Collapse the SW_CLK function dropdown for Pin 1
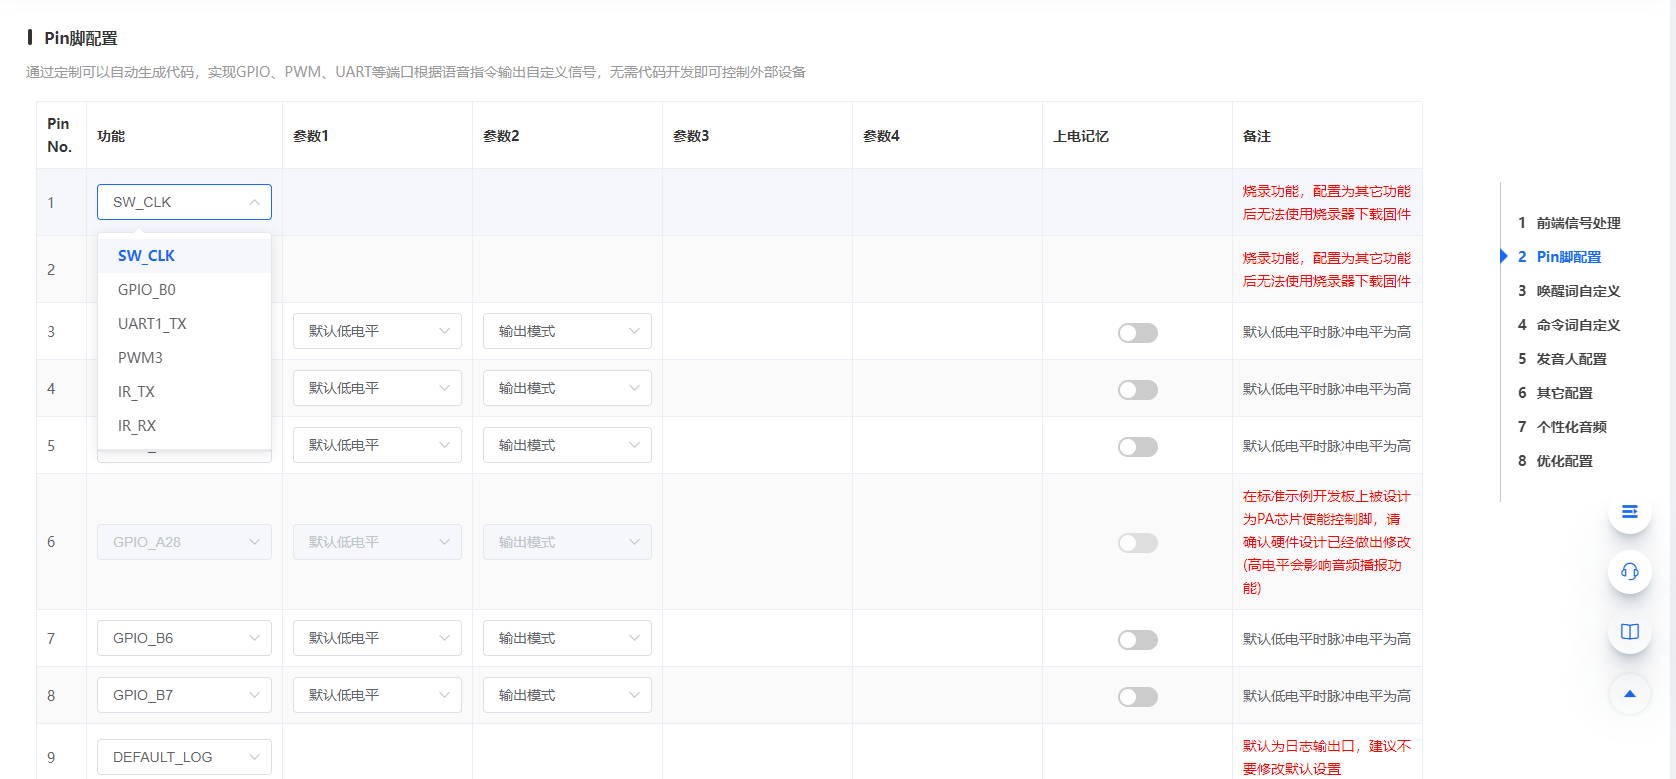Image resolution: width=1676 pixels, height=779 pixels. pyautogui.click(x=184, y=202)
